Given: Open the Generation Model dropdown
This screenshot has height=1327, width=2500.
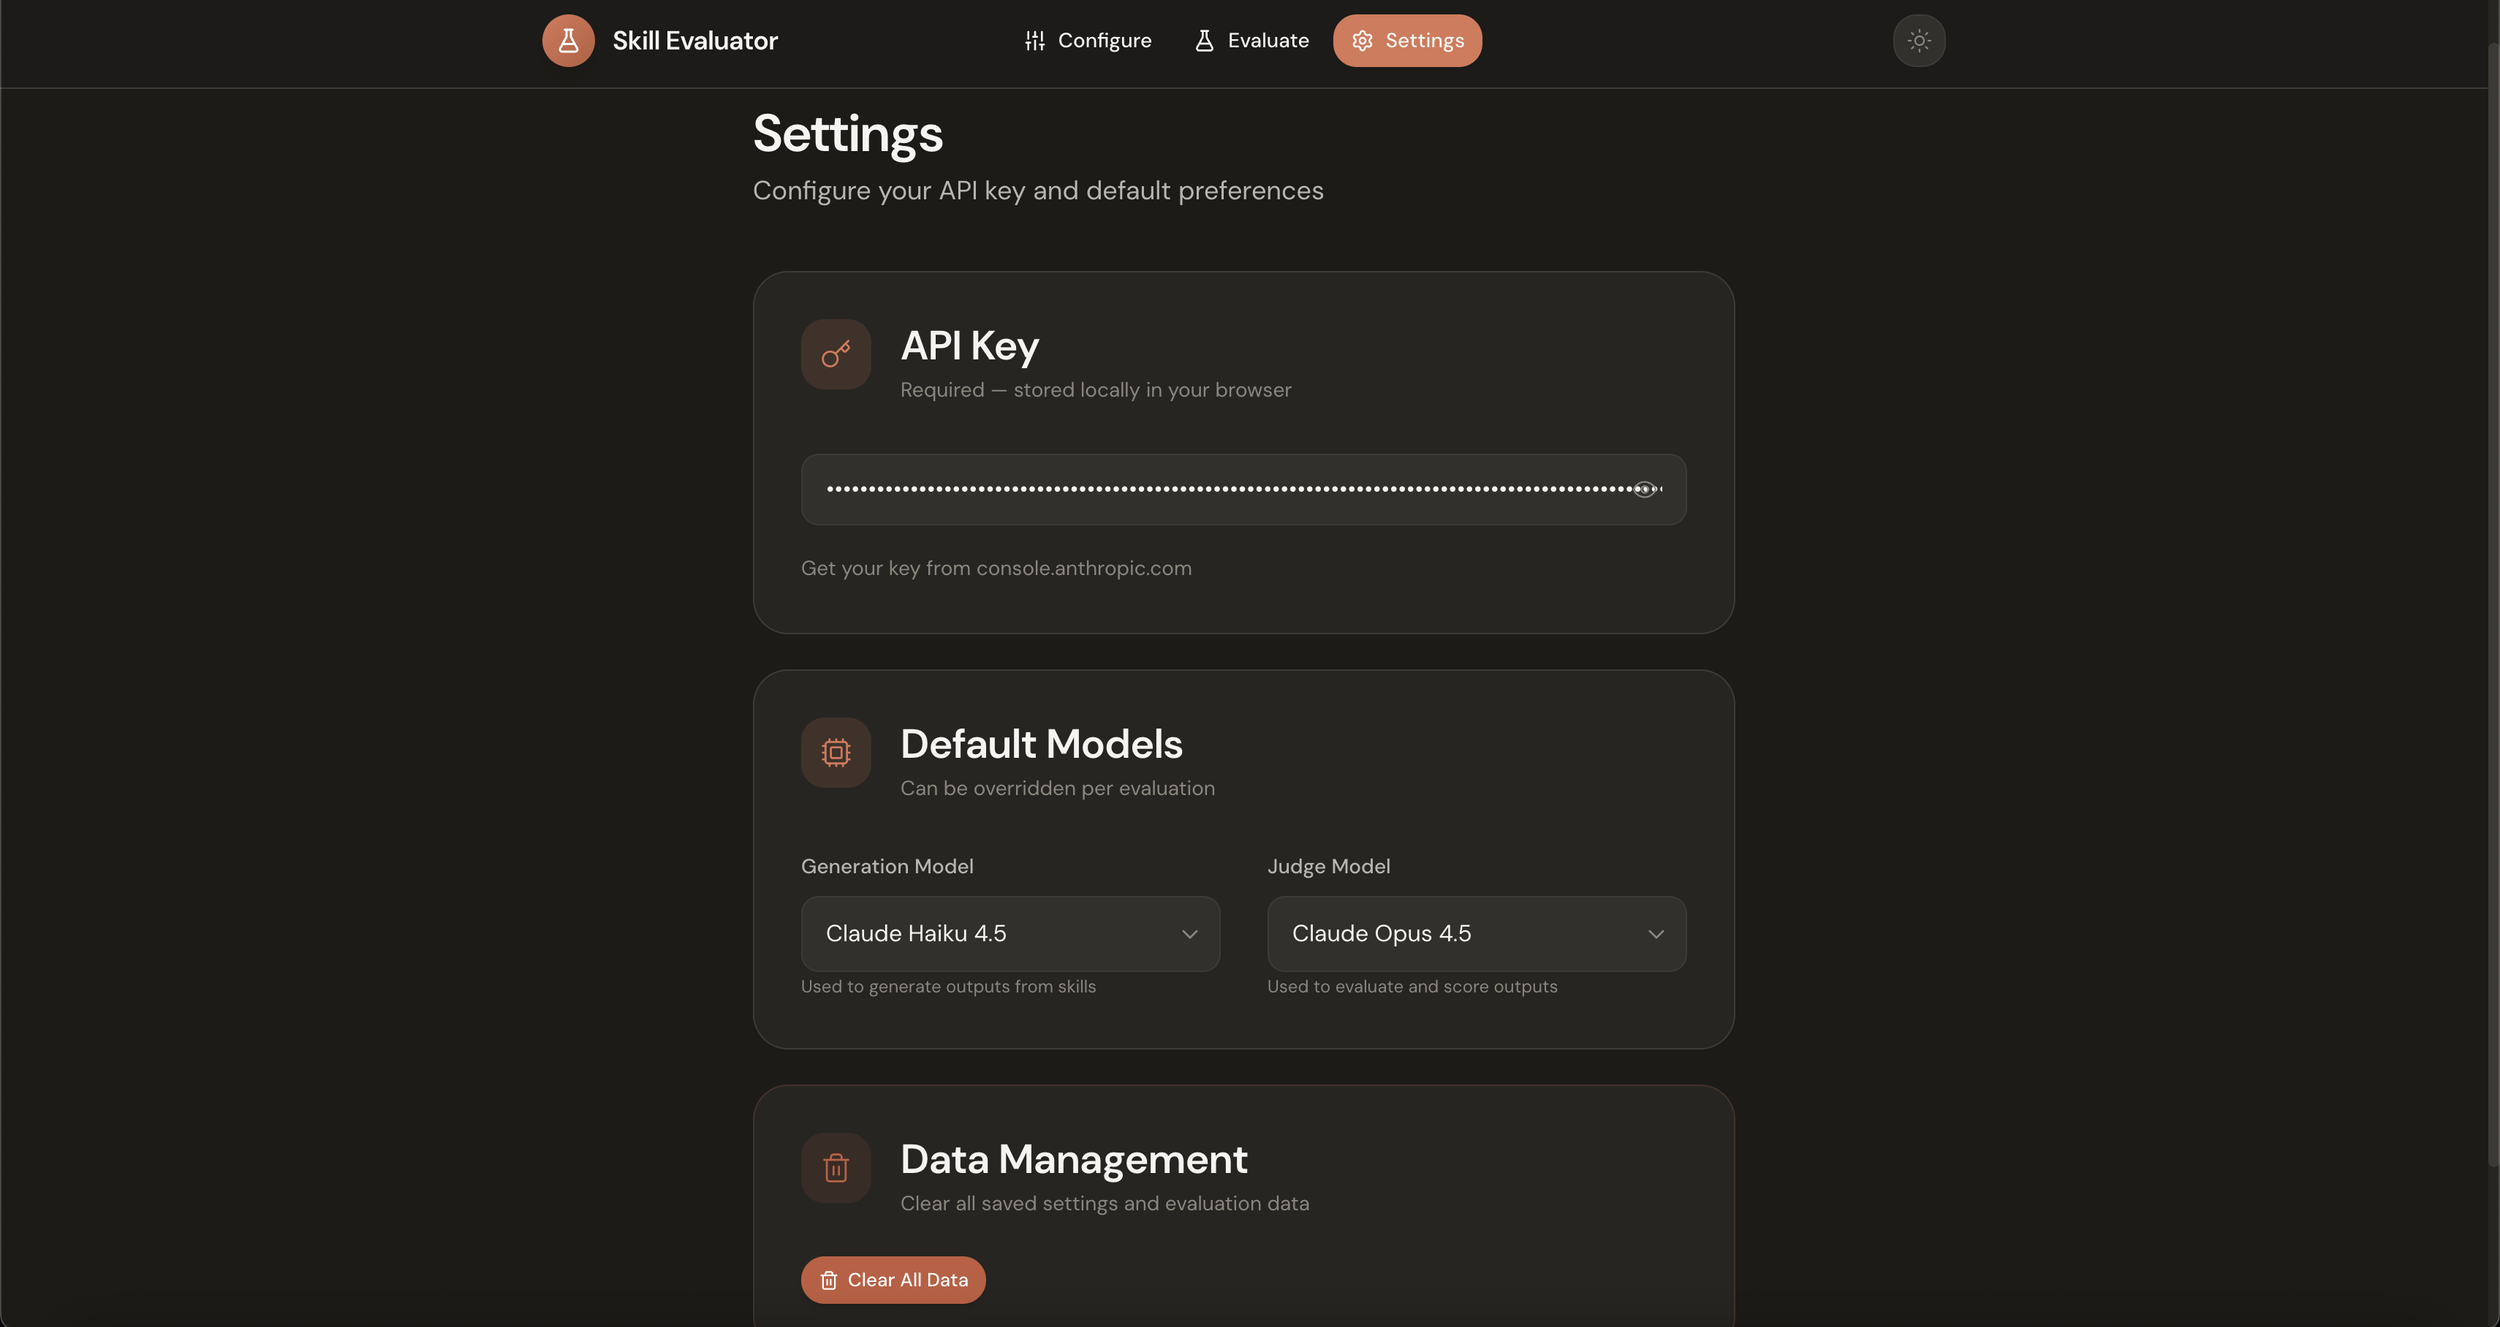Looking at the screenshot, I should [1009, 933].
